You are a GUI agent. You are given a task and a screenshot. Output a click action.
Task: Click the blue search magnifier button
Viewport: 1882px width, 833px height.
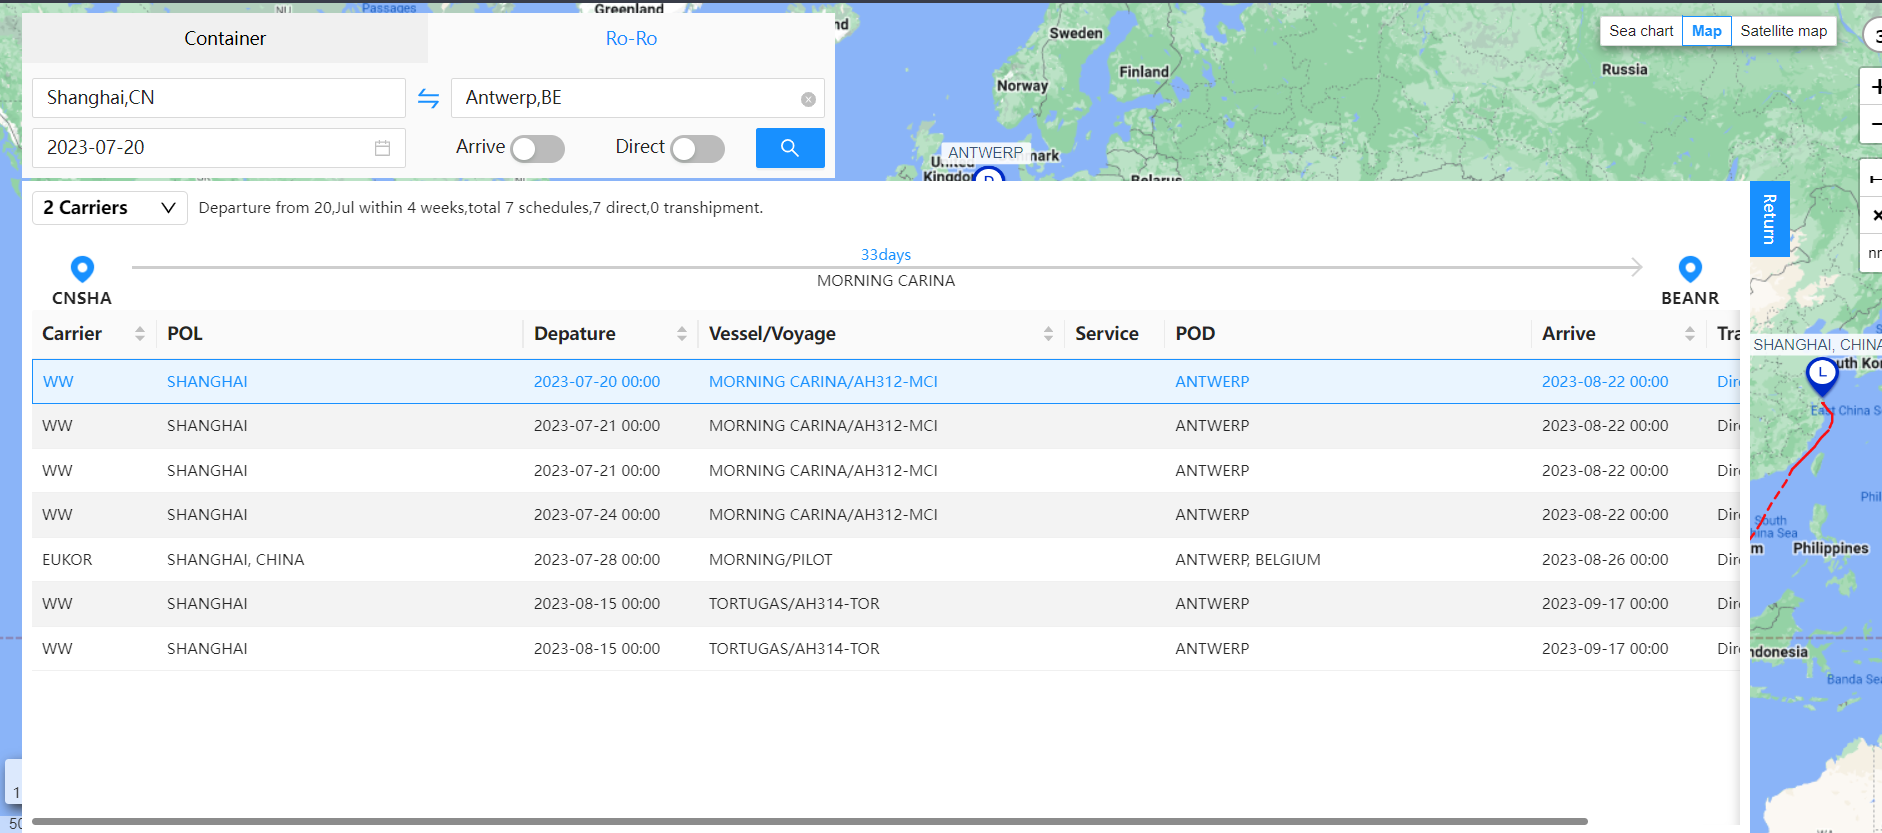point(790,148)
